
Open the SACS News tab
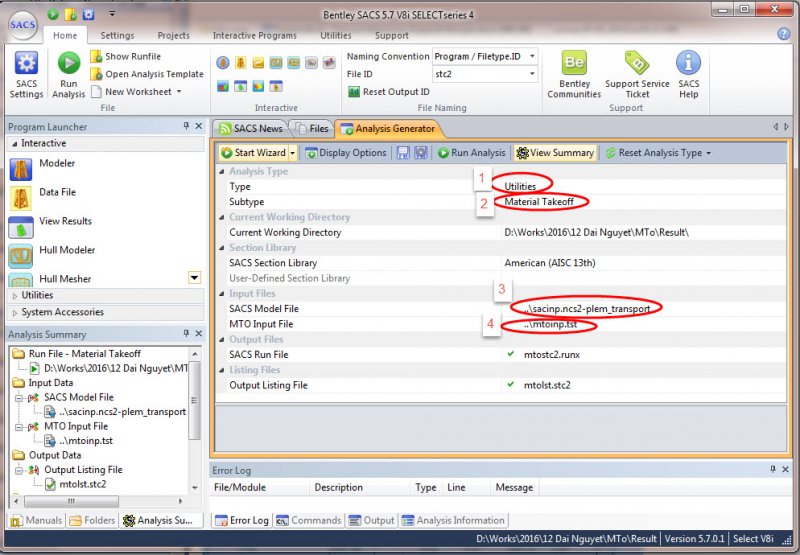tap(251, 129)
